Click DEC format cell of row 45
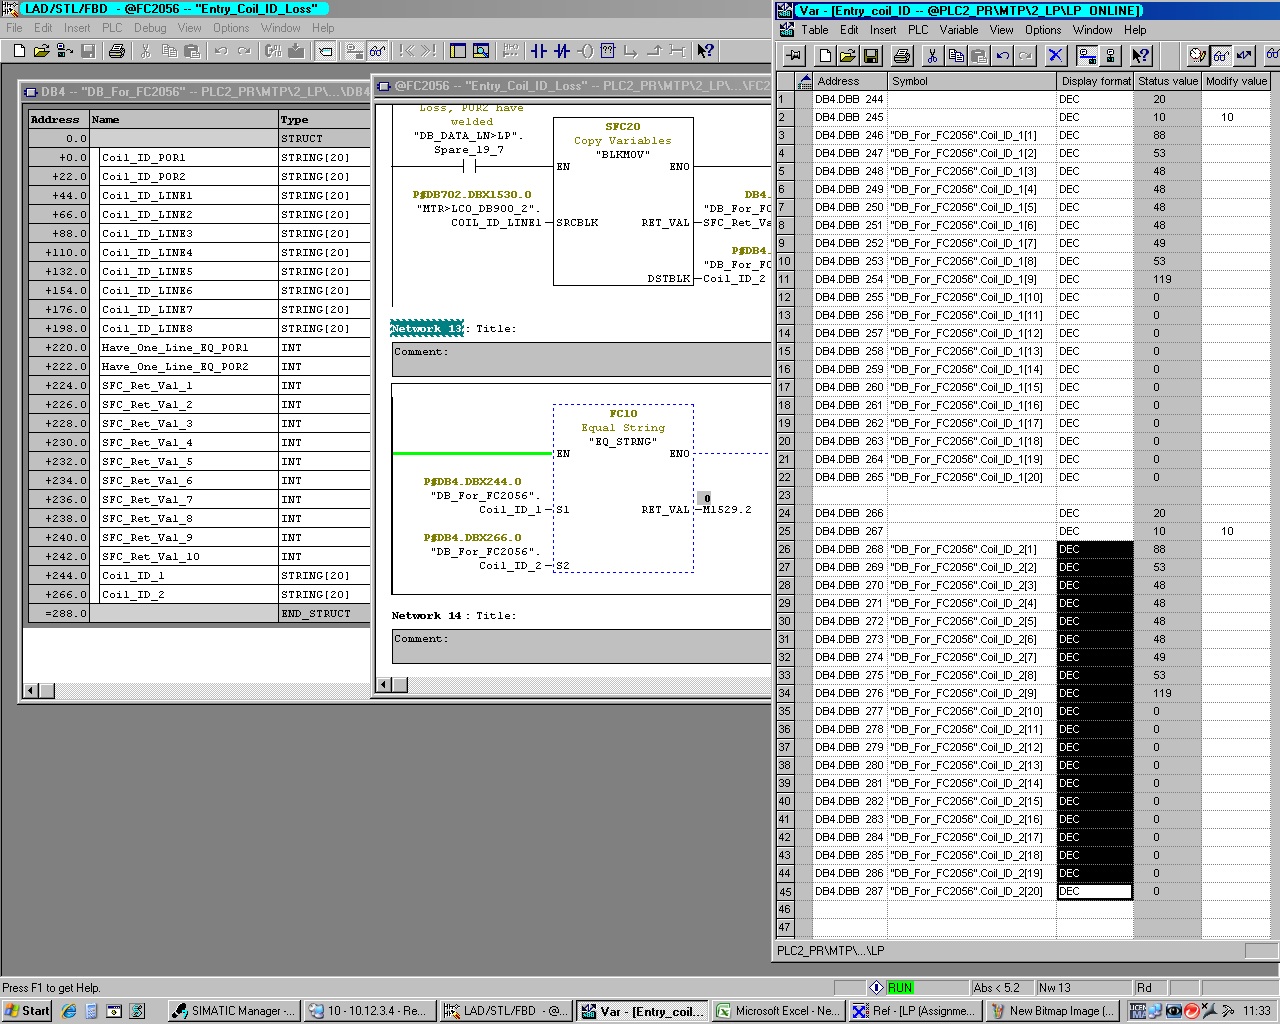 (x=1095, y=891)
